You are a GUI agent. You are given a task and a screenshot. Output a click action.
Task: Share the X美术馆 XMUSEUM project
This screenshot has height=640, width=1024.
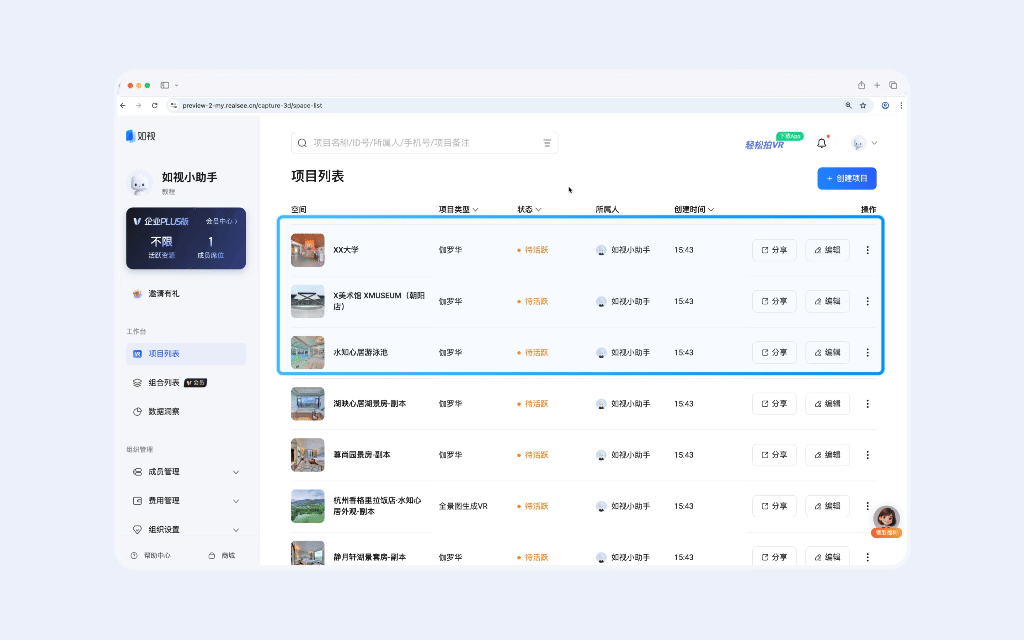pyautogui.click(x=775, y=301)
